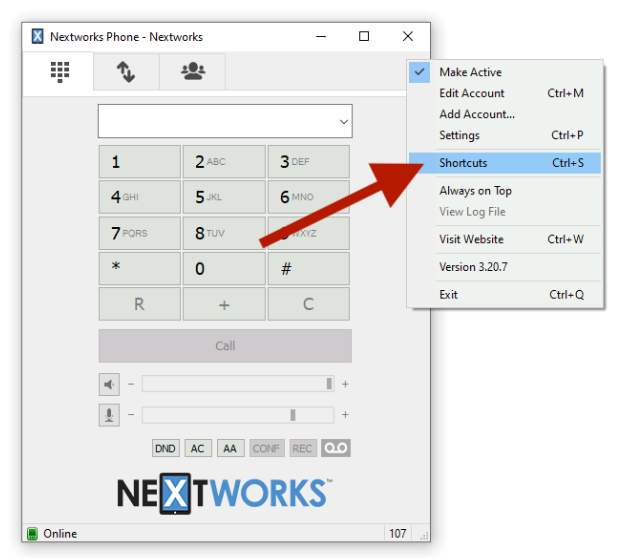Screen dimensions: 619x558
Task: Click the NEXTWORKS logo
Action: pos(225,493)
